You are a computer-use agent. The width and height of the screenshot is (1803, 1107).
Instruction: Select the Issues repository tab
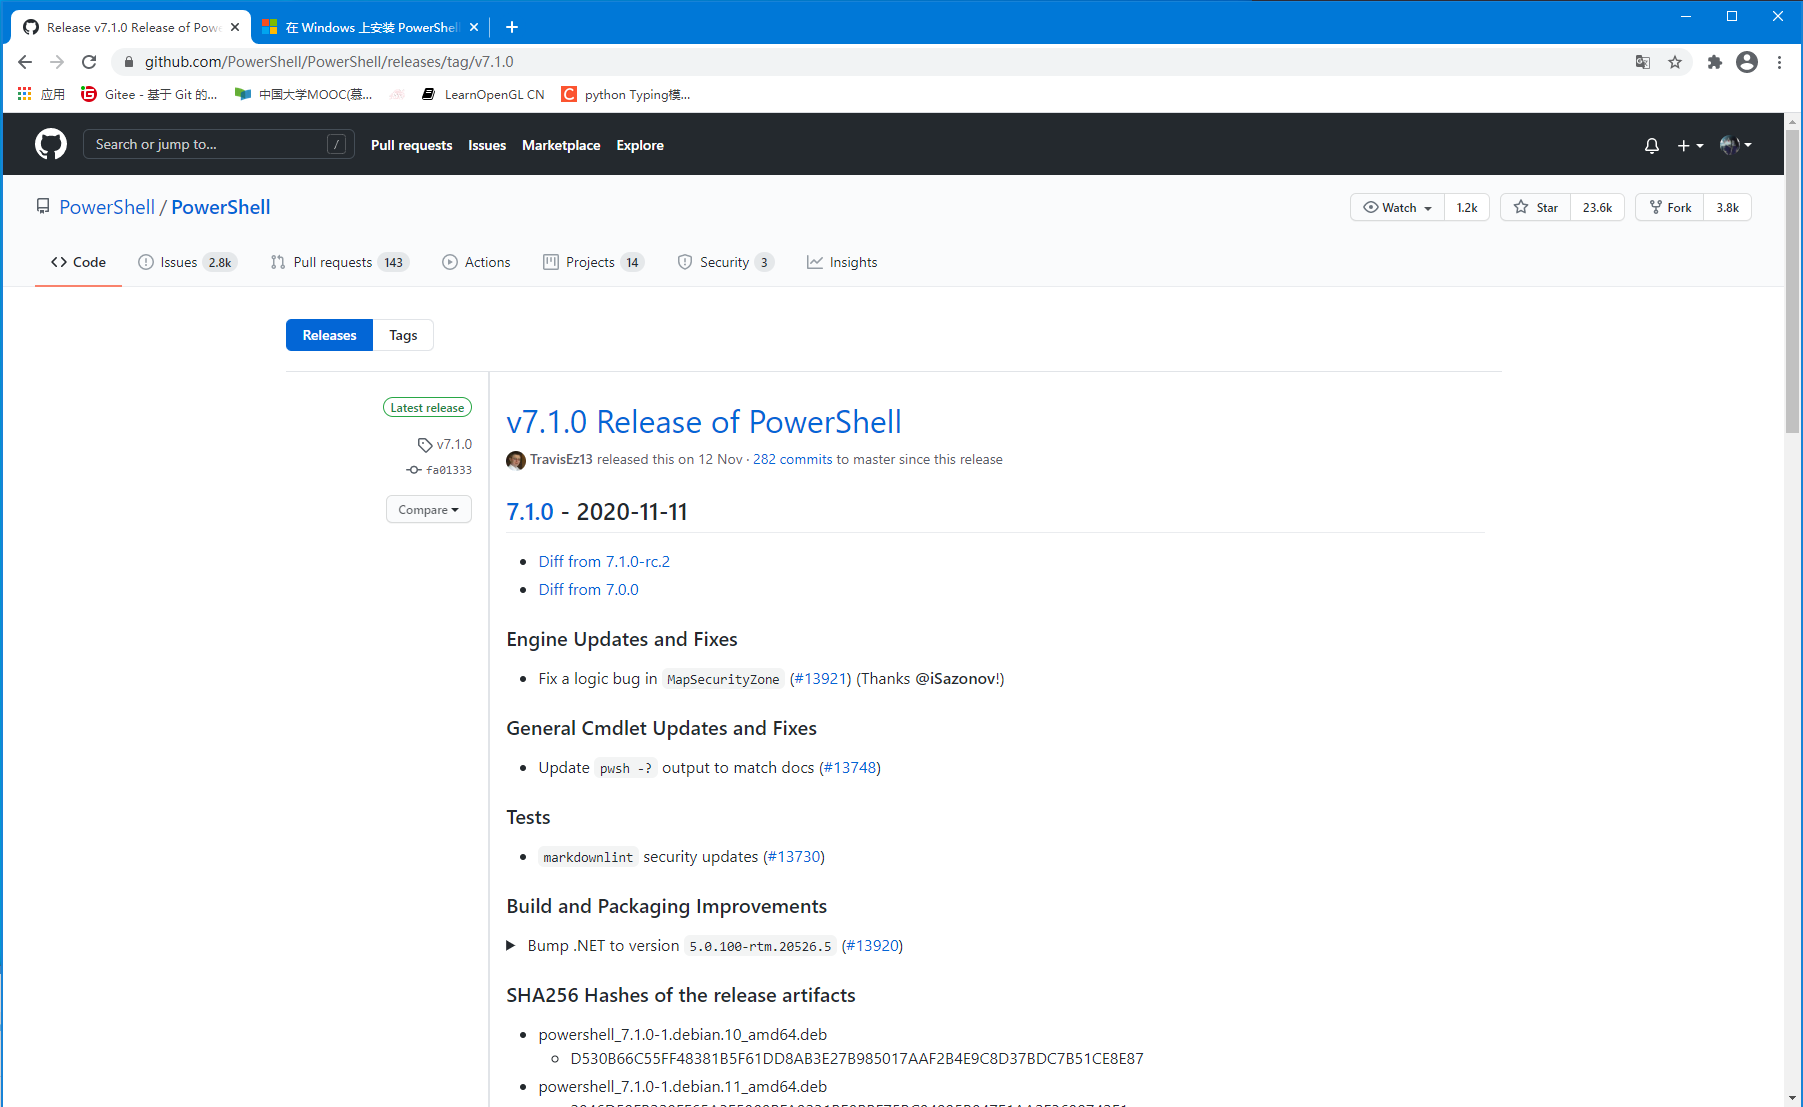pyautogui.click(x=188, y=262)
